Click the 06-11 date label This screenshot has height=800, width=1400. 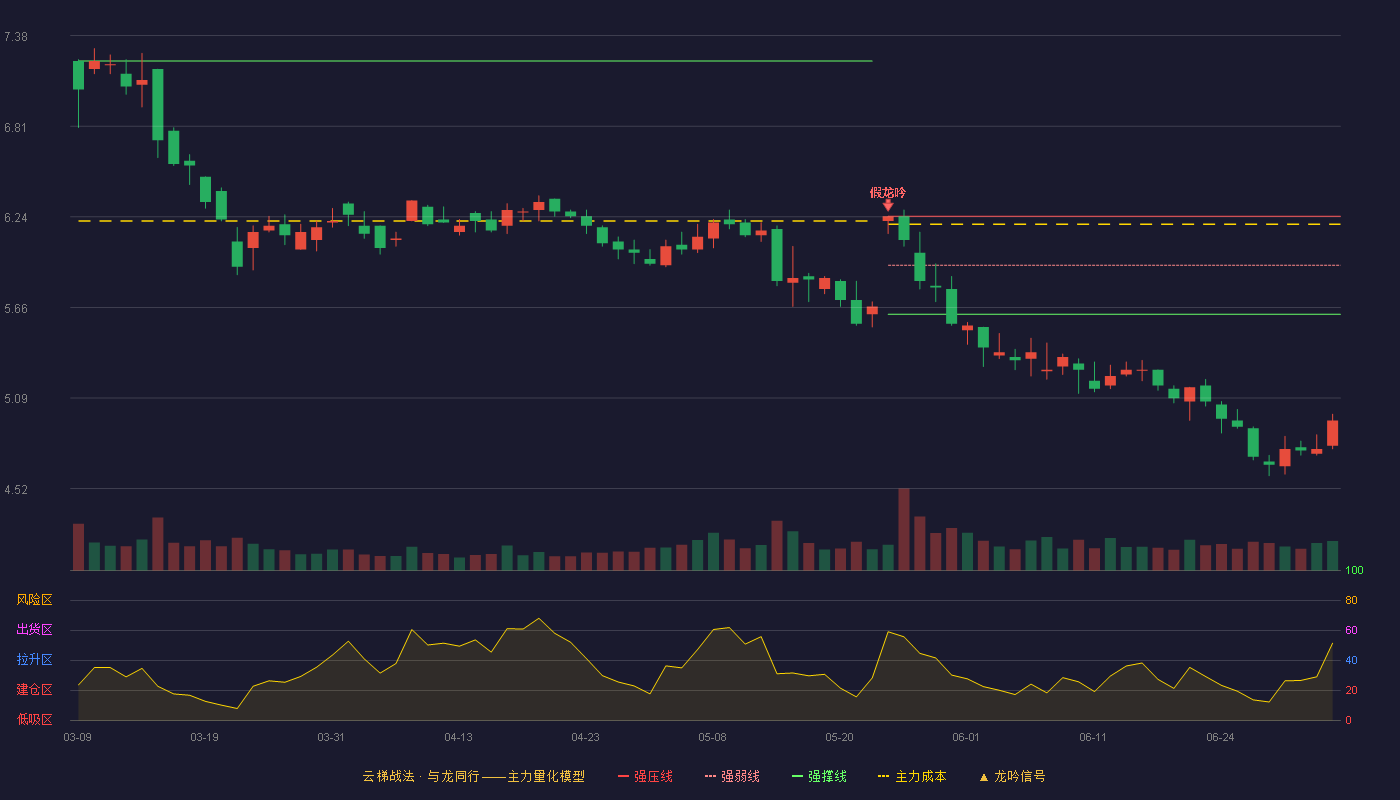(x=1093, y=737)
